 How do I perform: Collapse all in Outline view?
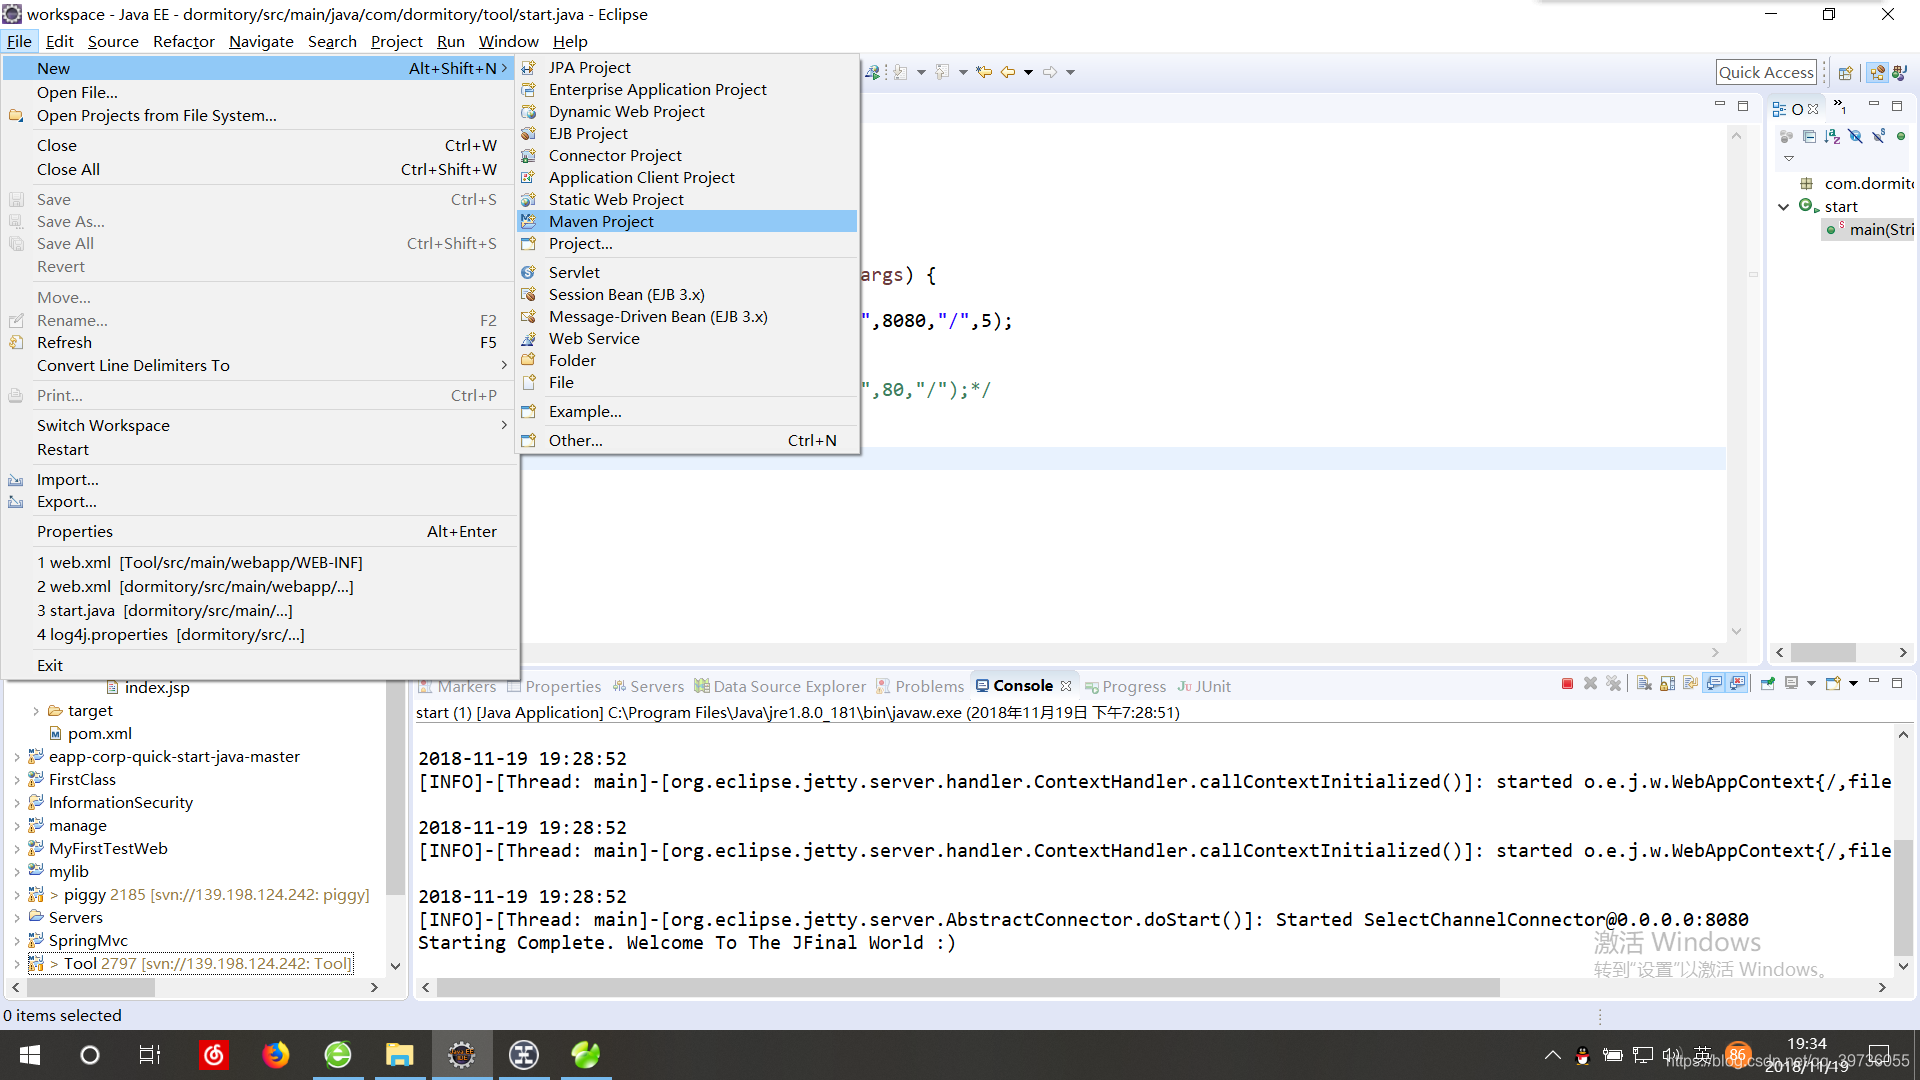point(1809,136)
